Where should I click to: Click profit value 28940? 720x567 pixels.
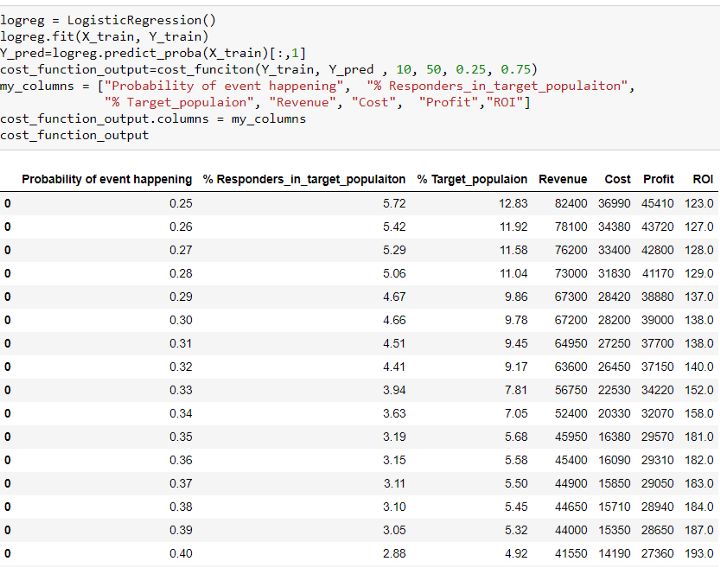658,507
